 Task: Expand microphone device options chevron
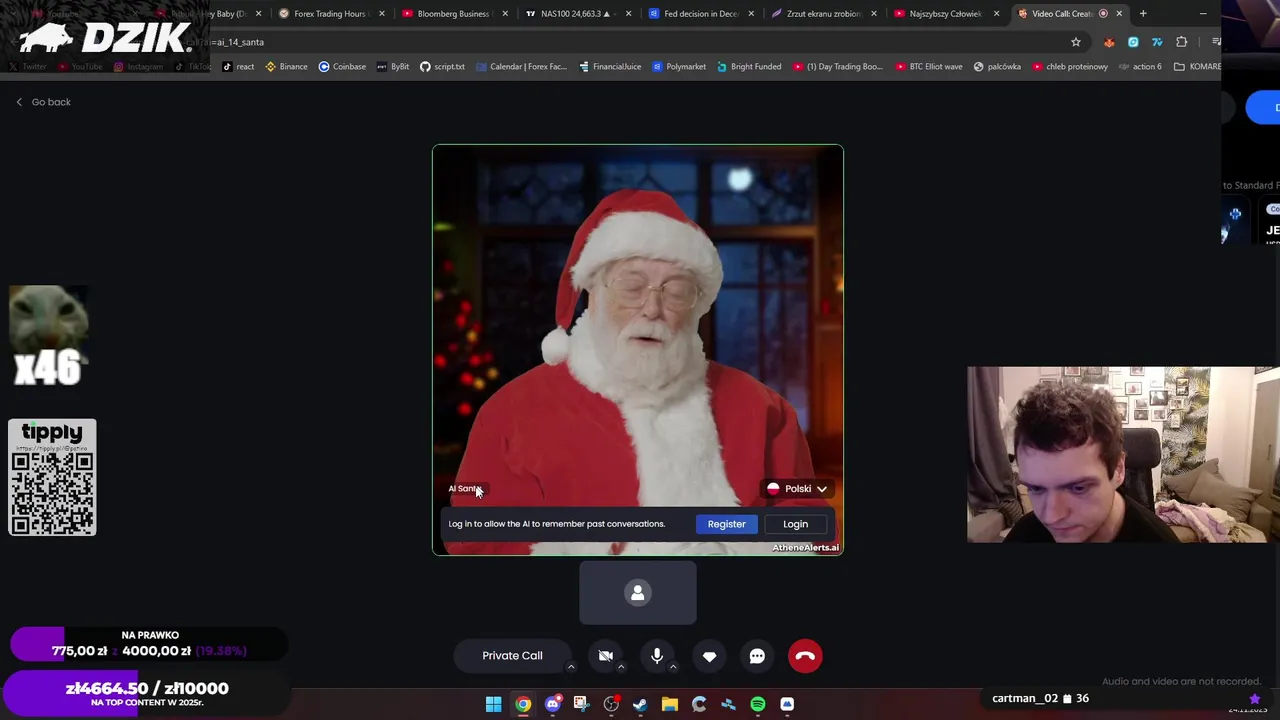pyautogui.click(x=673, y=667)
